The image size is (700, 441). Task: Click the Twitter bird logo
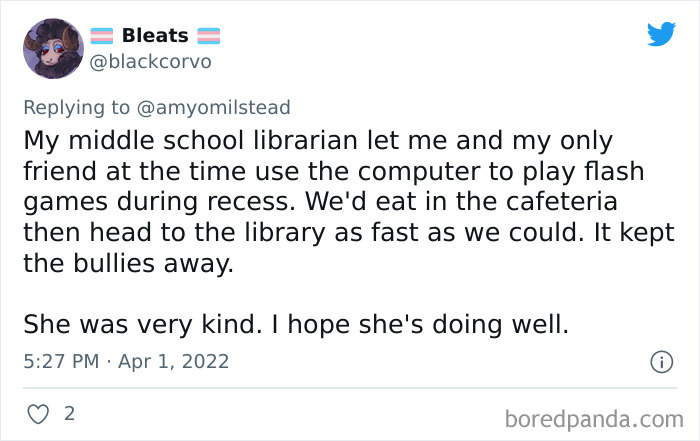(661, 35)
